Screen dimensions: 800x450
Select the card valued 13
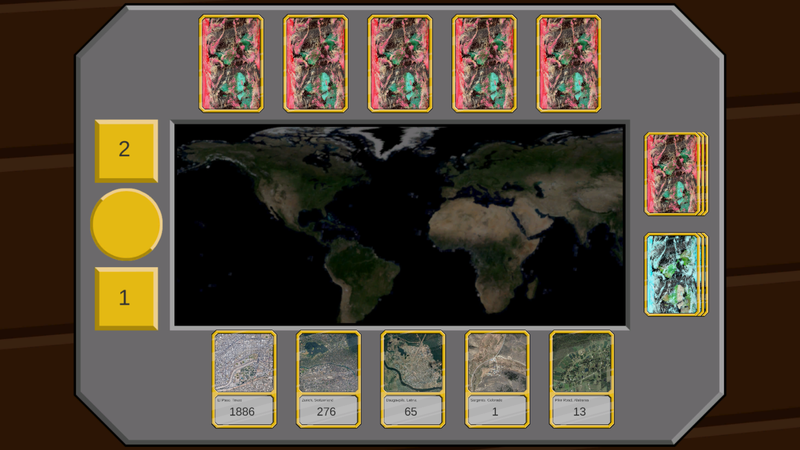coord(581,379)
